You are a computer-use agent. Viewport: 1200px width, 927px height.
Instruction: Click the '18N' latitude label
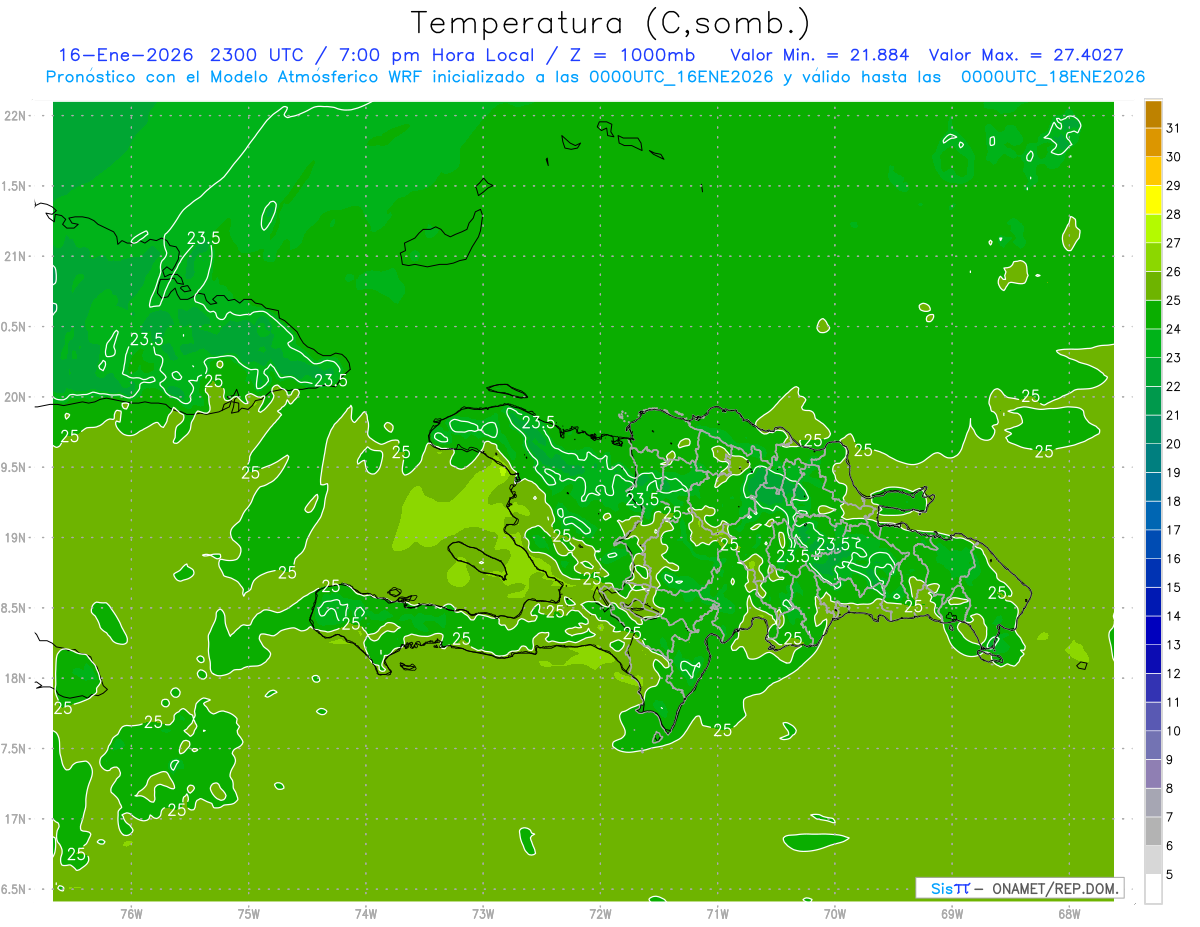pyautogui.click(x=17, y=678)
